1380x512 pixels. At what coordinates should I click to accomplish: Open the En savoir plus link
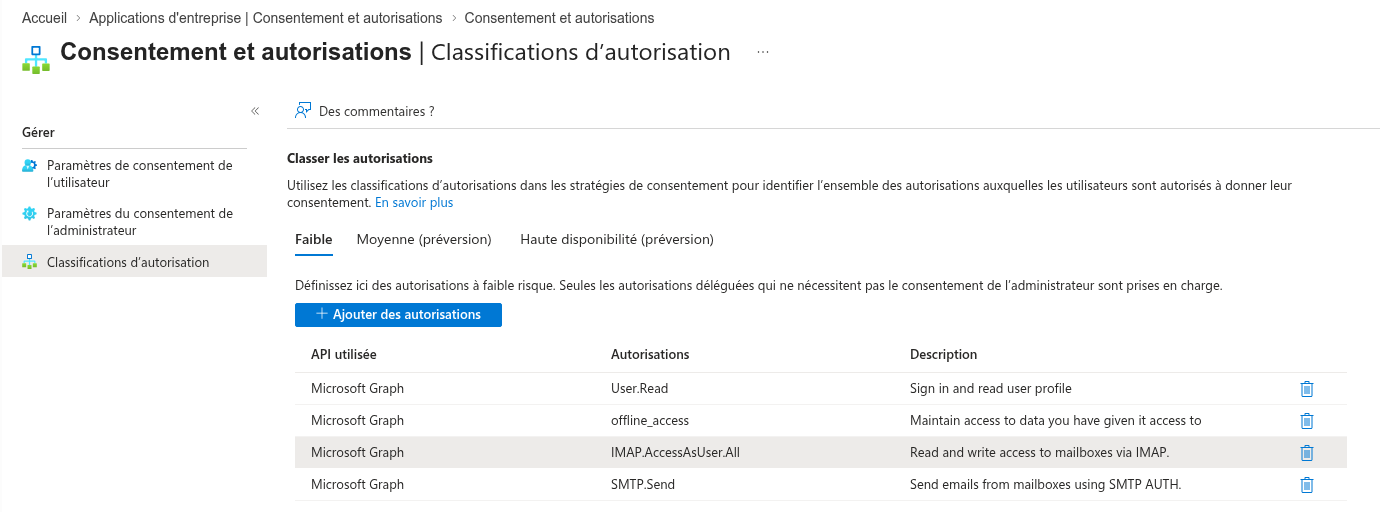(x=414, y=203)
